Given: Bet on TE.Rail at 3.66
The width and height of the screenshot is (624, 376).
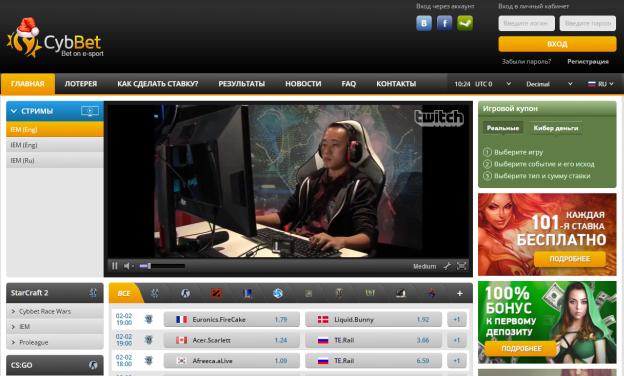Looking at the screenshot, I should [373, 340].
